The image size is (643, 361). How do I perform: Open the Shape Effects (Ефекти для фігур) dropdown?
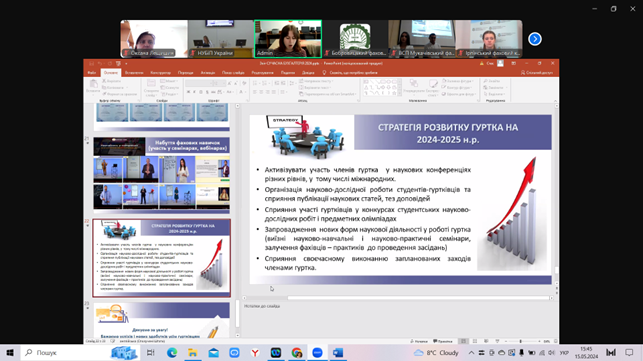pos(459,94)
